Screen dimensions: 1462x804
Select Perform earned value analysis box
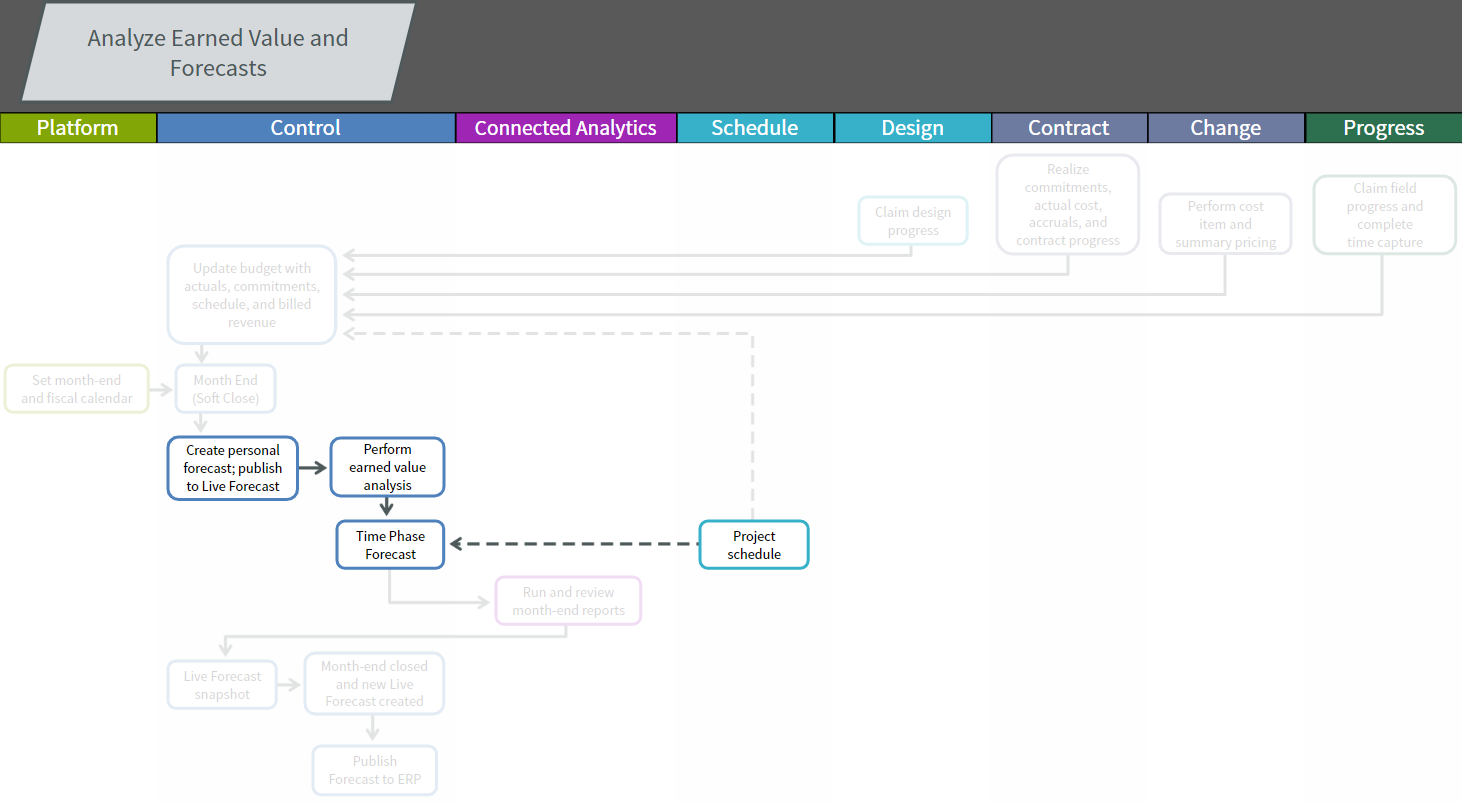coord(387,467)
